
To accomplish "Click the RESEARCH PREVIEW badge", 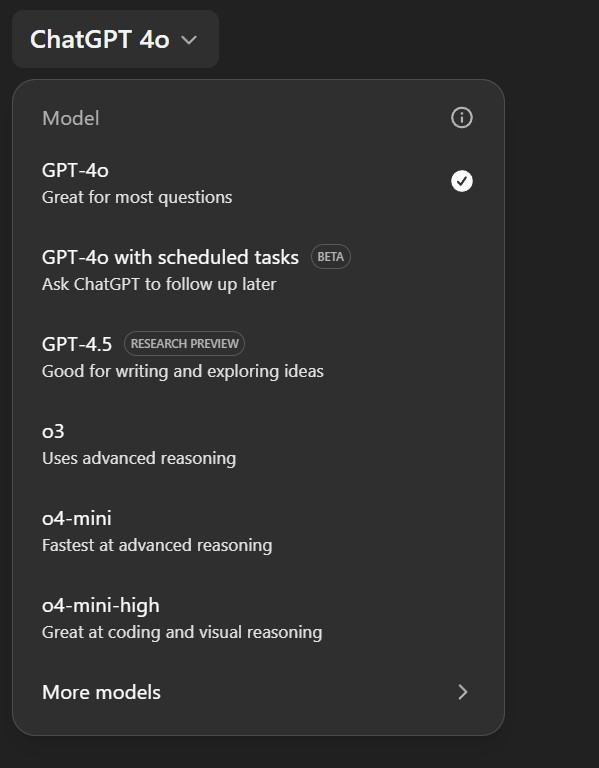I will [184, 344].
